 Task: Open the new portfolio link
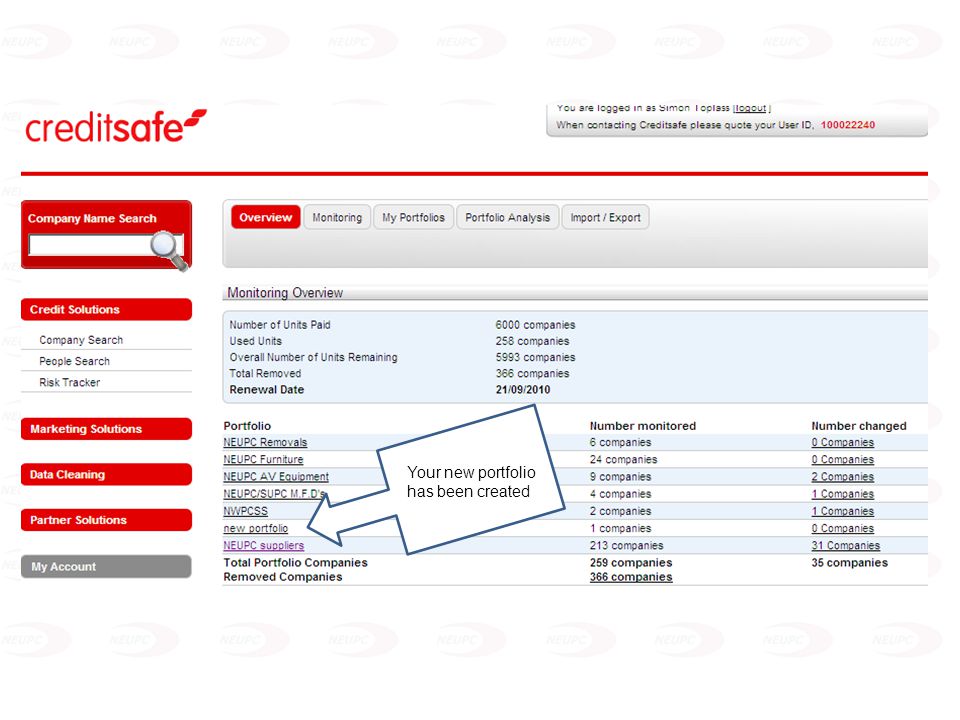256,528
